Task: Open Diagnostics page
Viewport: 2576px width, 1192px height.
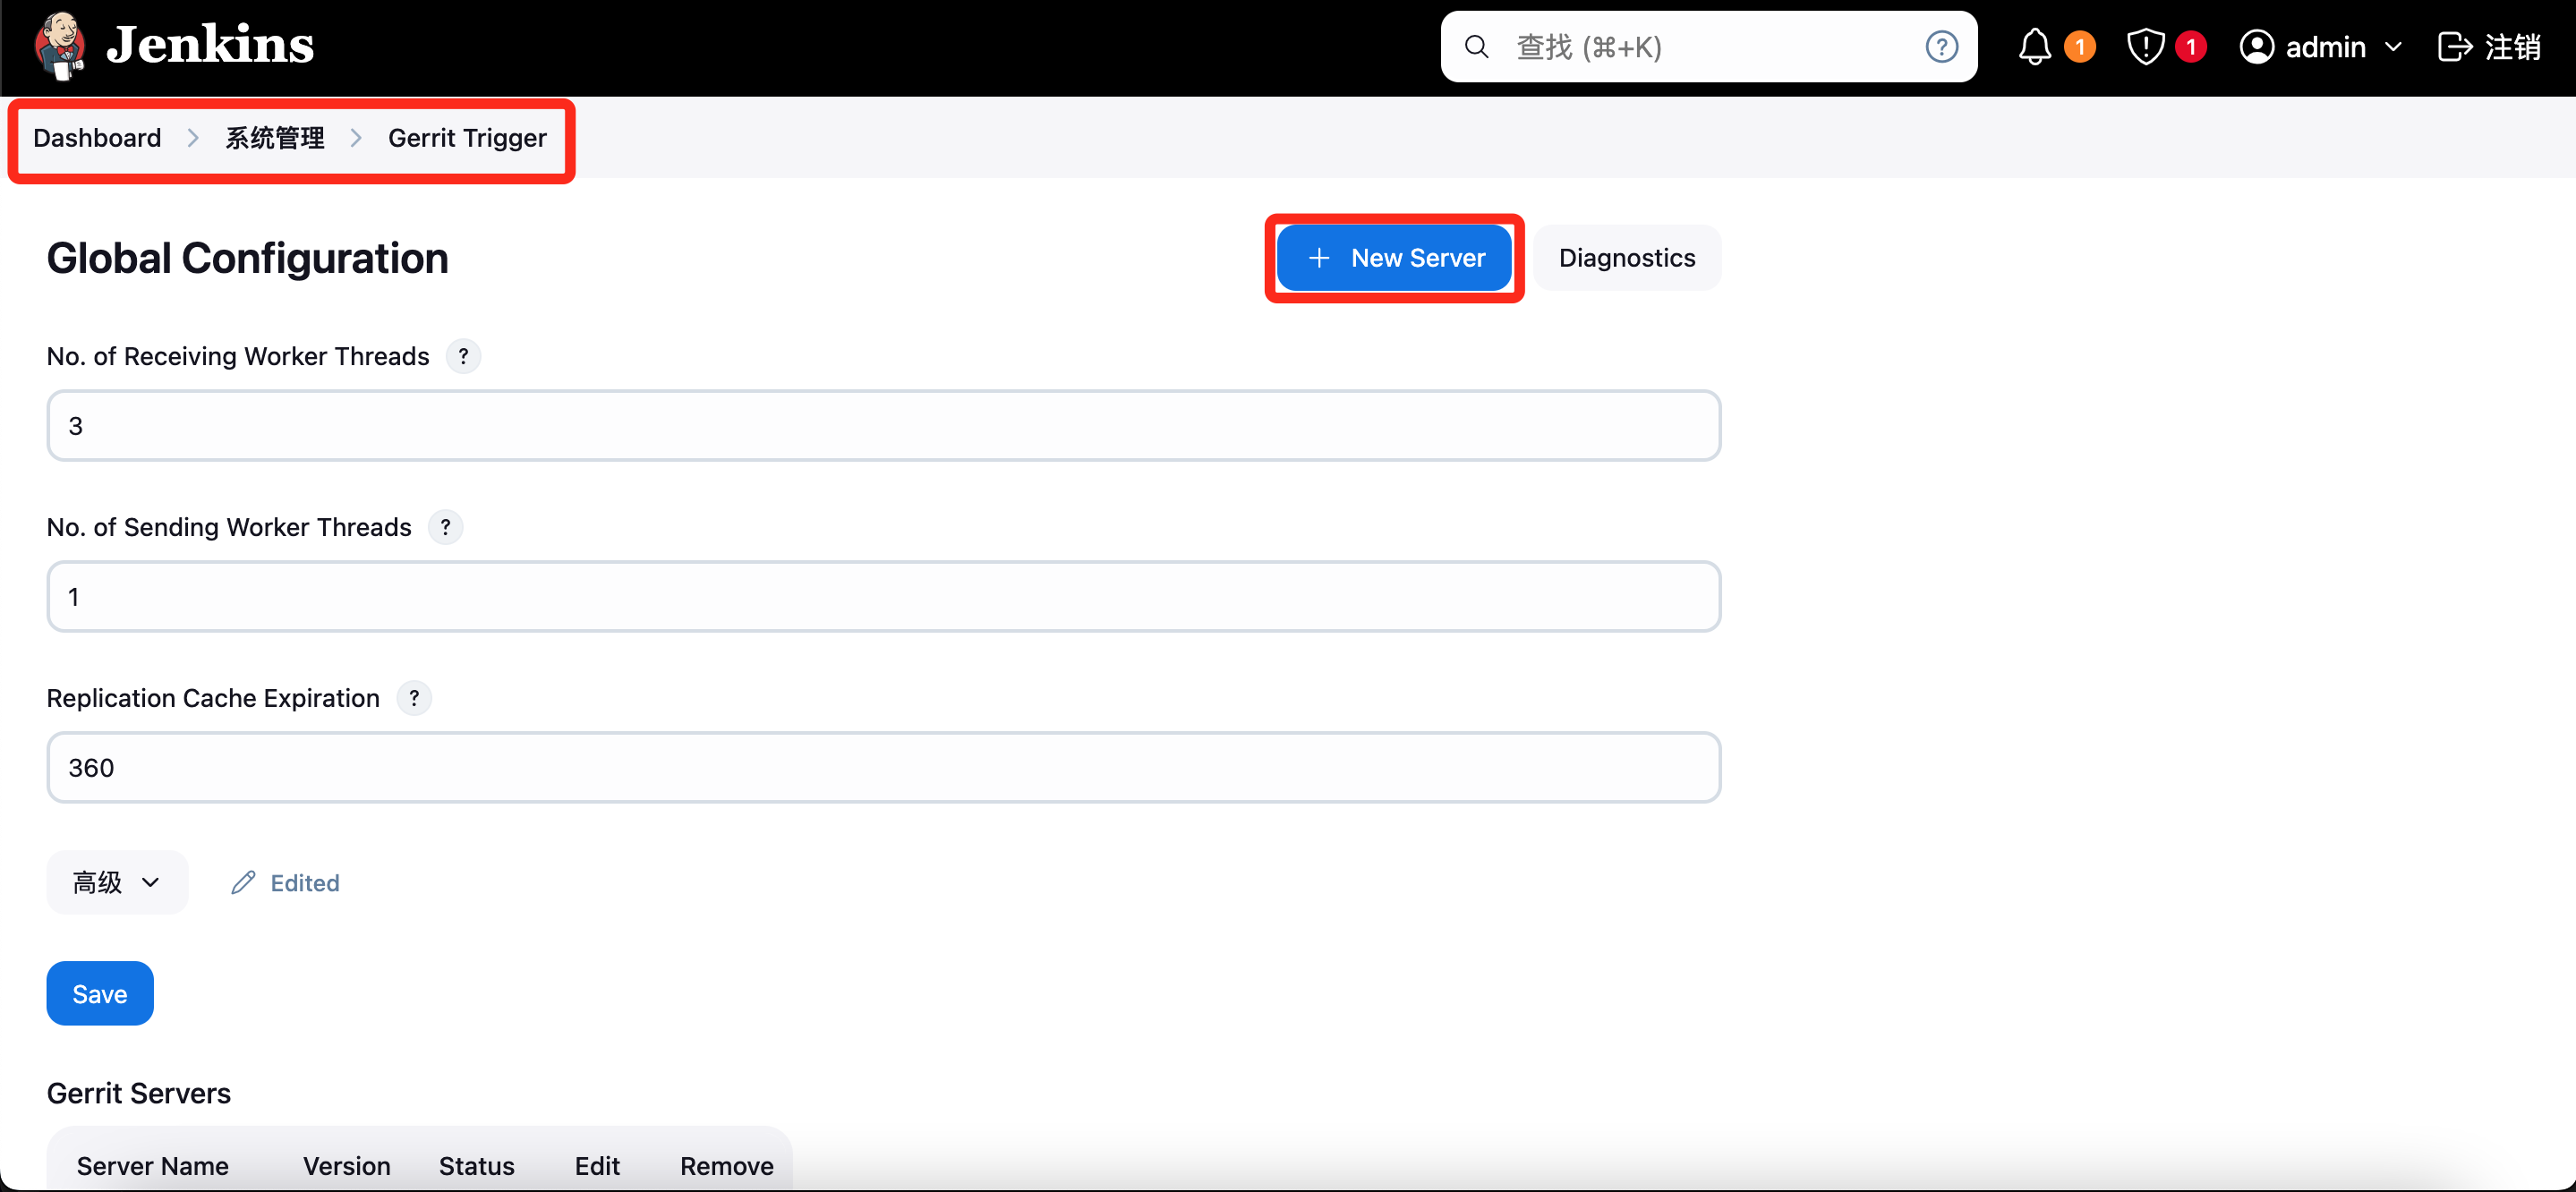Action: pos(1626,258)
